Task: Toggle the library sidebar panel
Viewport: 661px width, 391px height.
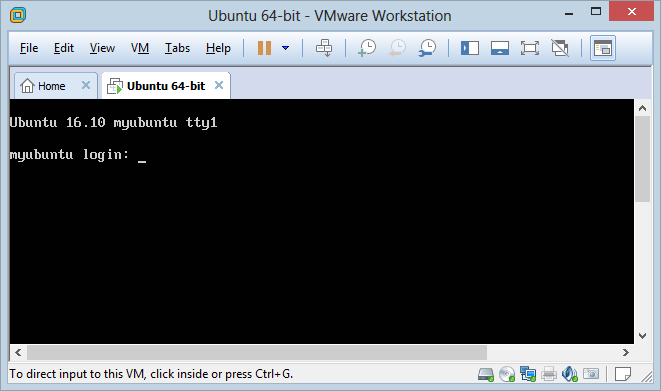Action: [470, 48]
